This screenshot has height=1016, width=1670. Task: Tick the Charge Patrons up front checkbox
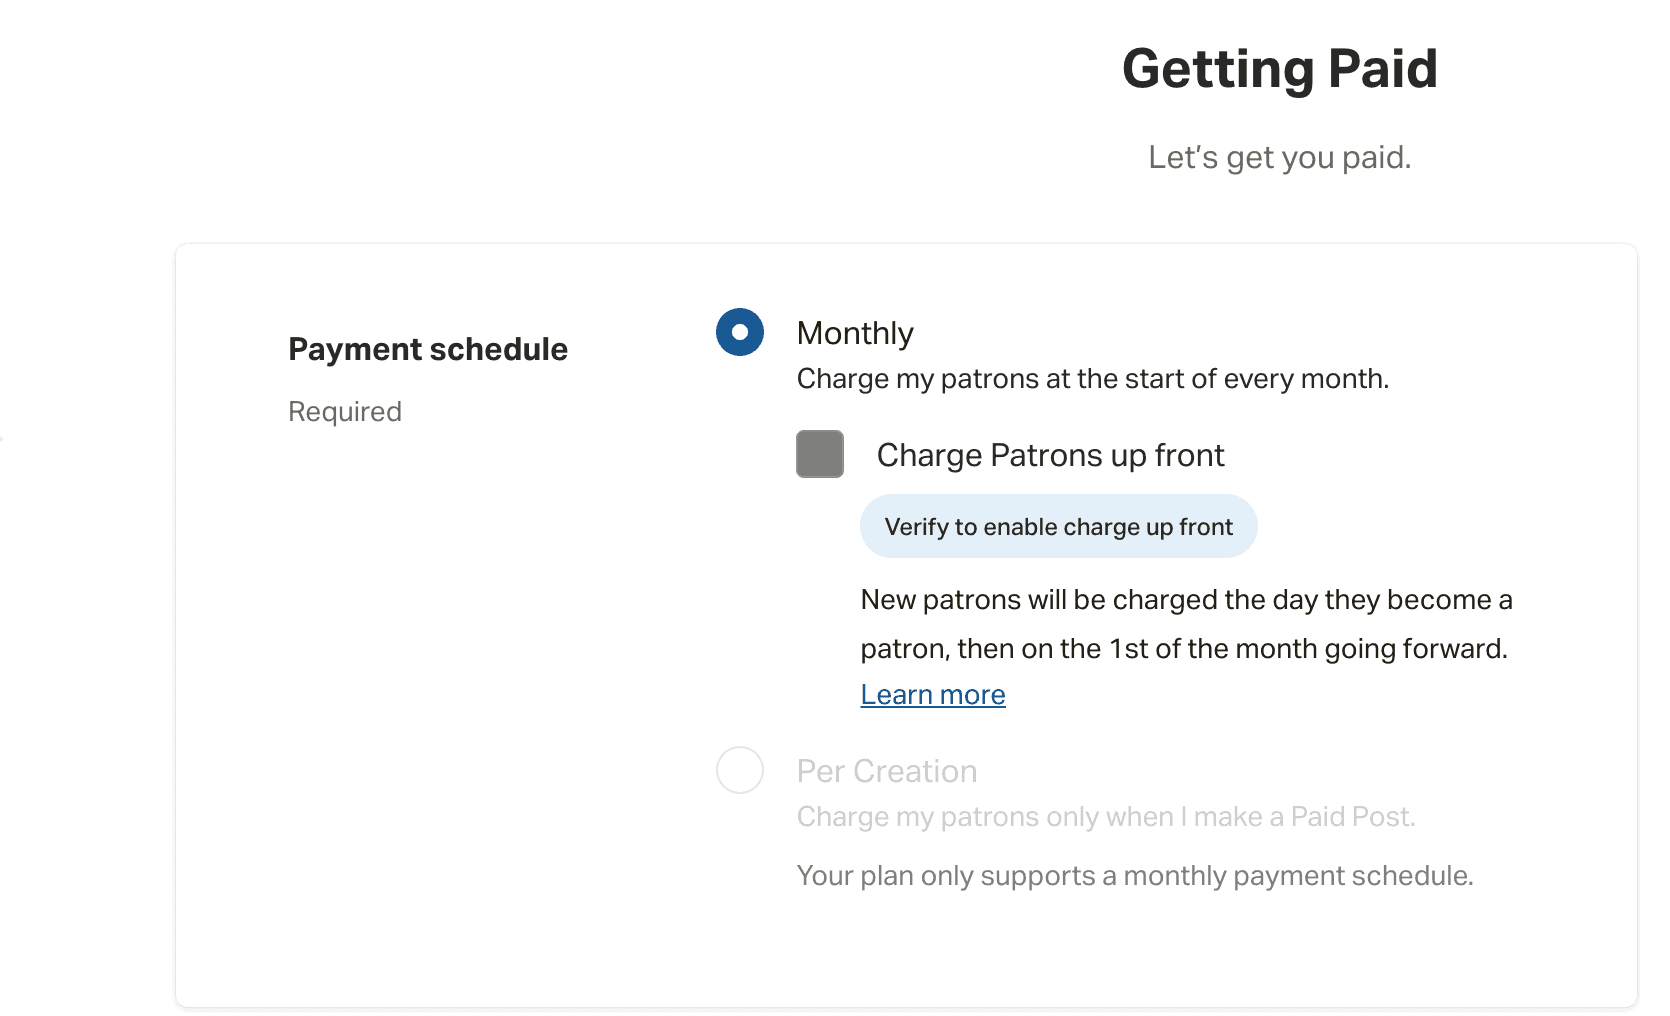click(x=820, y=454)
